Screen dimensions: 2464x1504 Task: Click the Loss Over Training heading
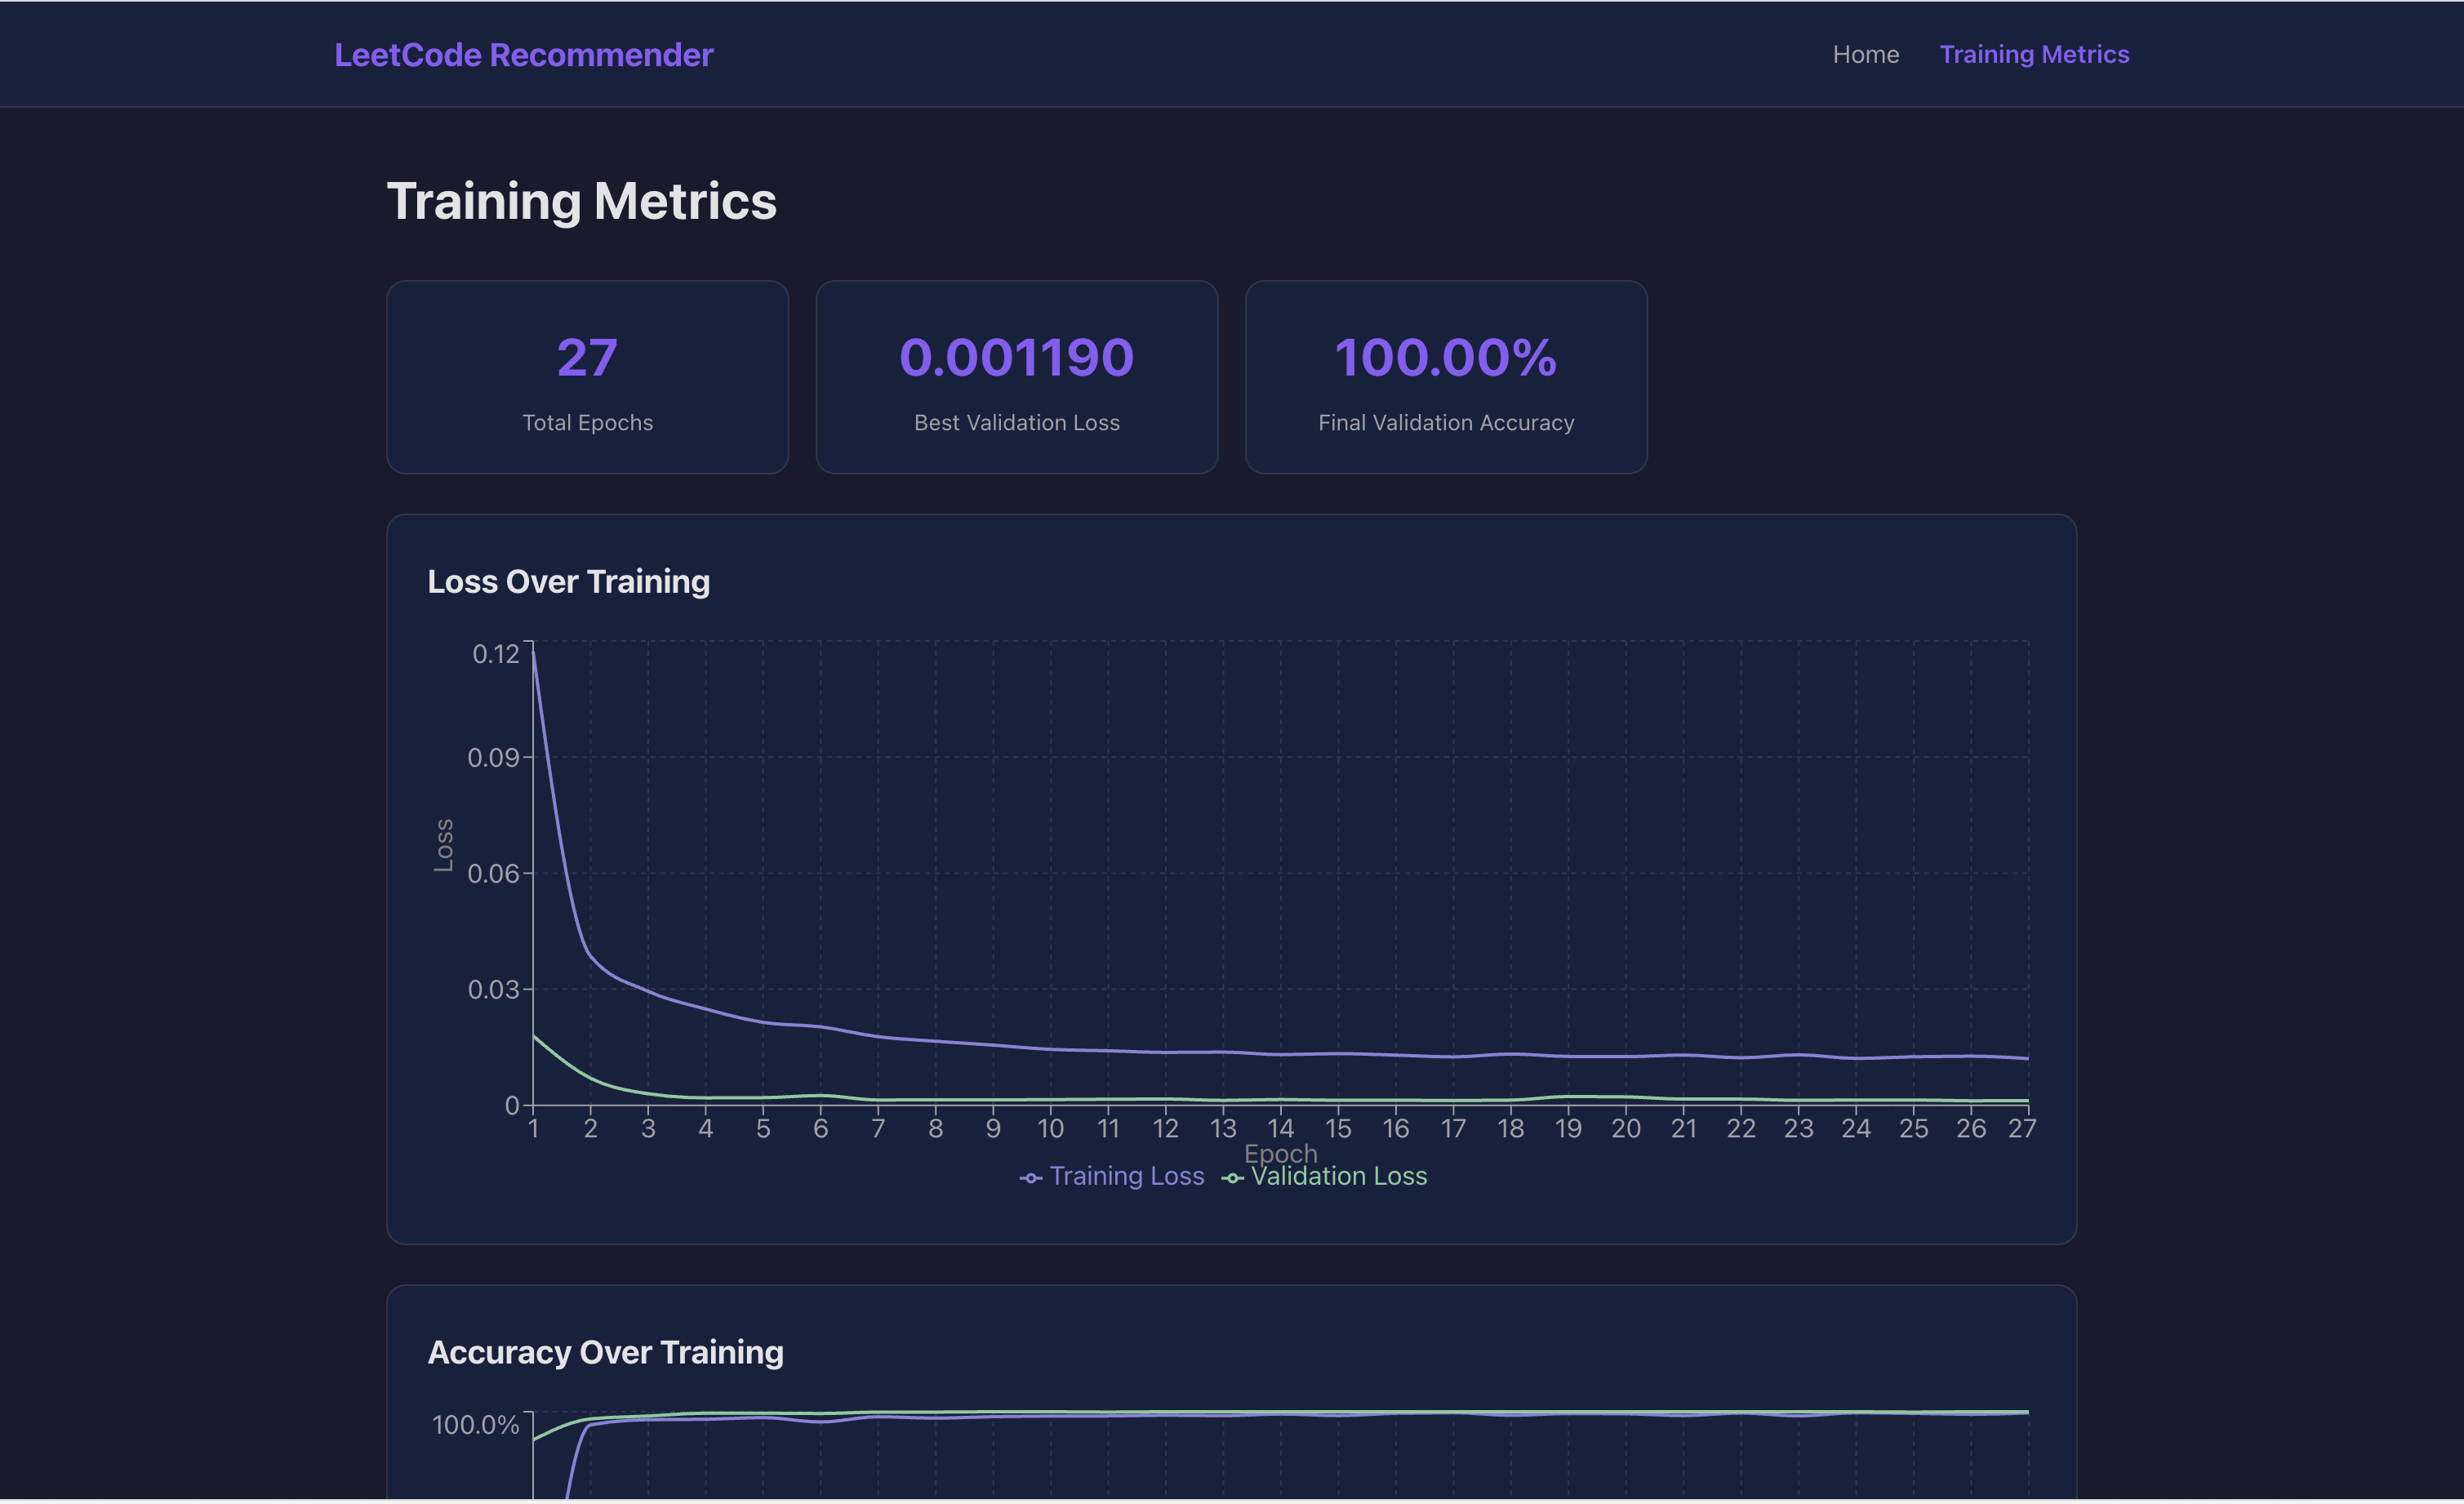[x=568, y=582]
